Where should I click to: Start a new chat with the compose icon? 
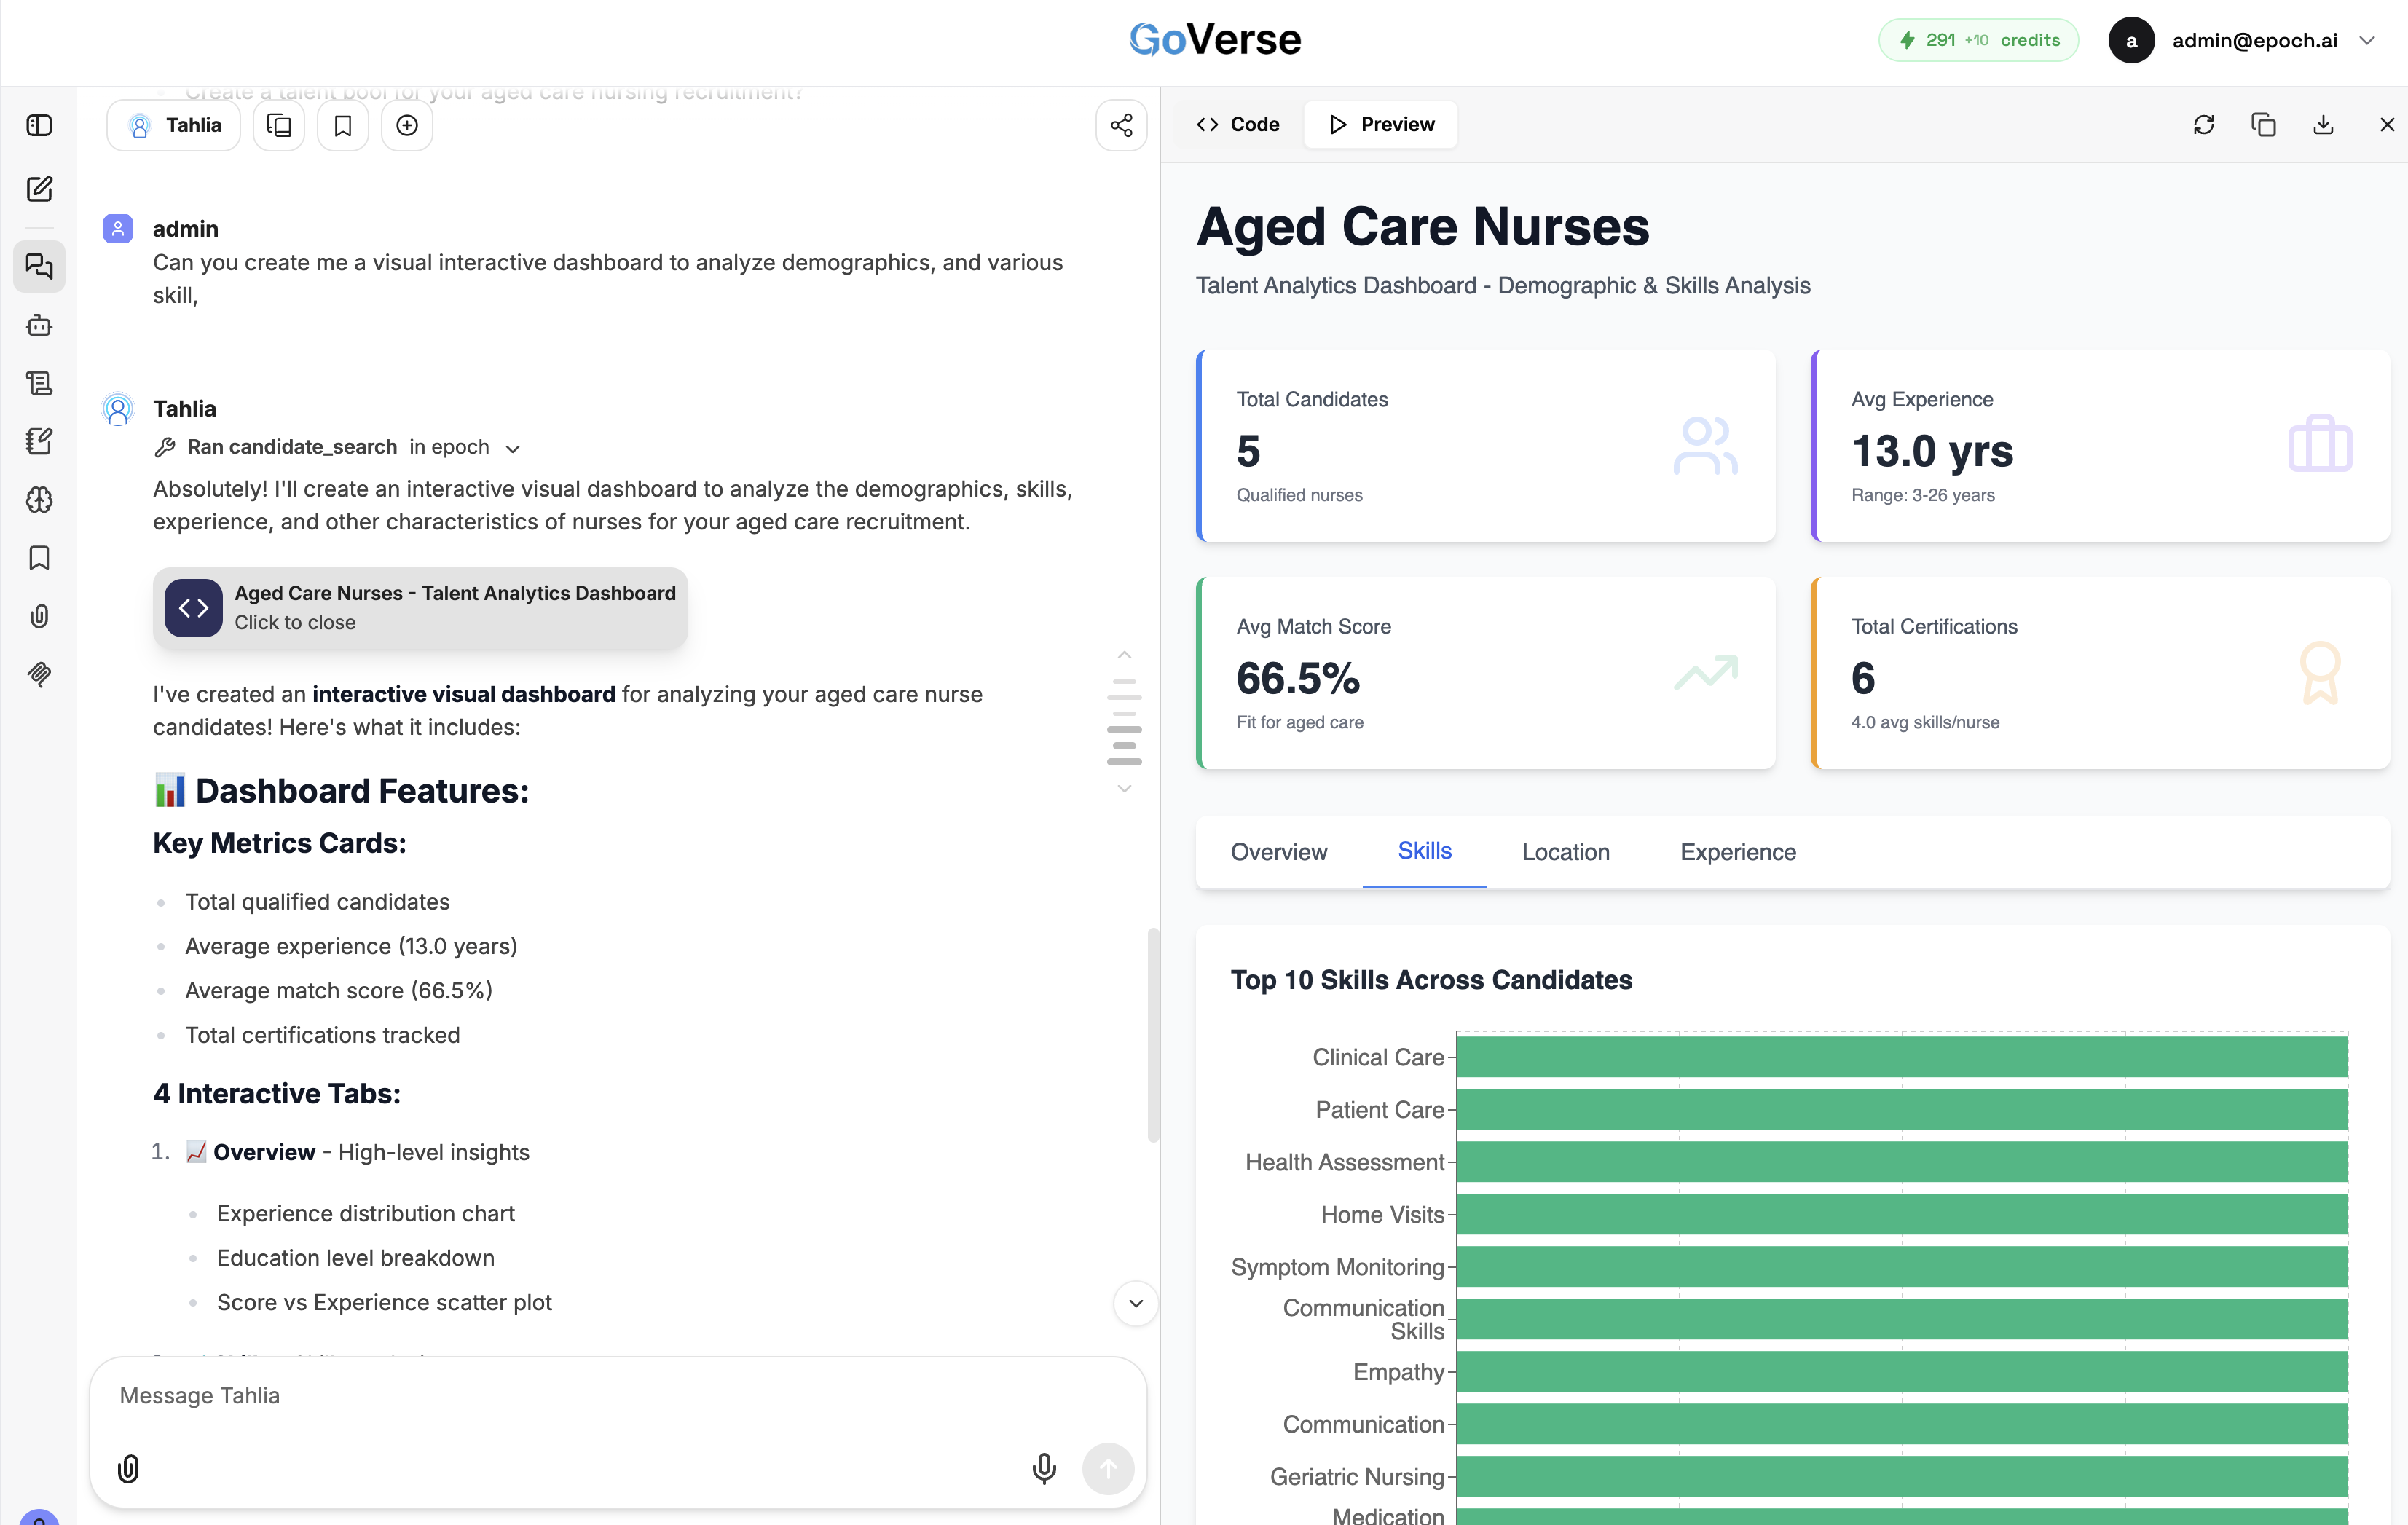click(x=39, y=189)
